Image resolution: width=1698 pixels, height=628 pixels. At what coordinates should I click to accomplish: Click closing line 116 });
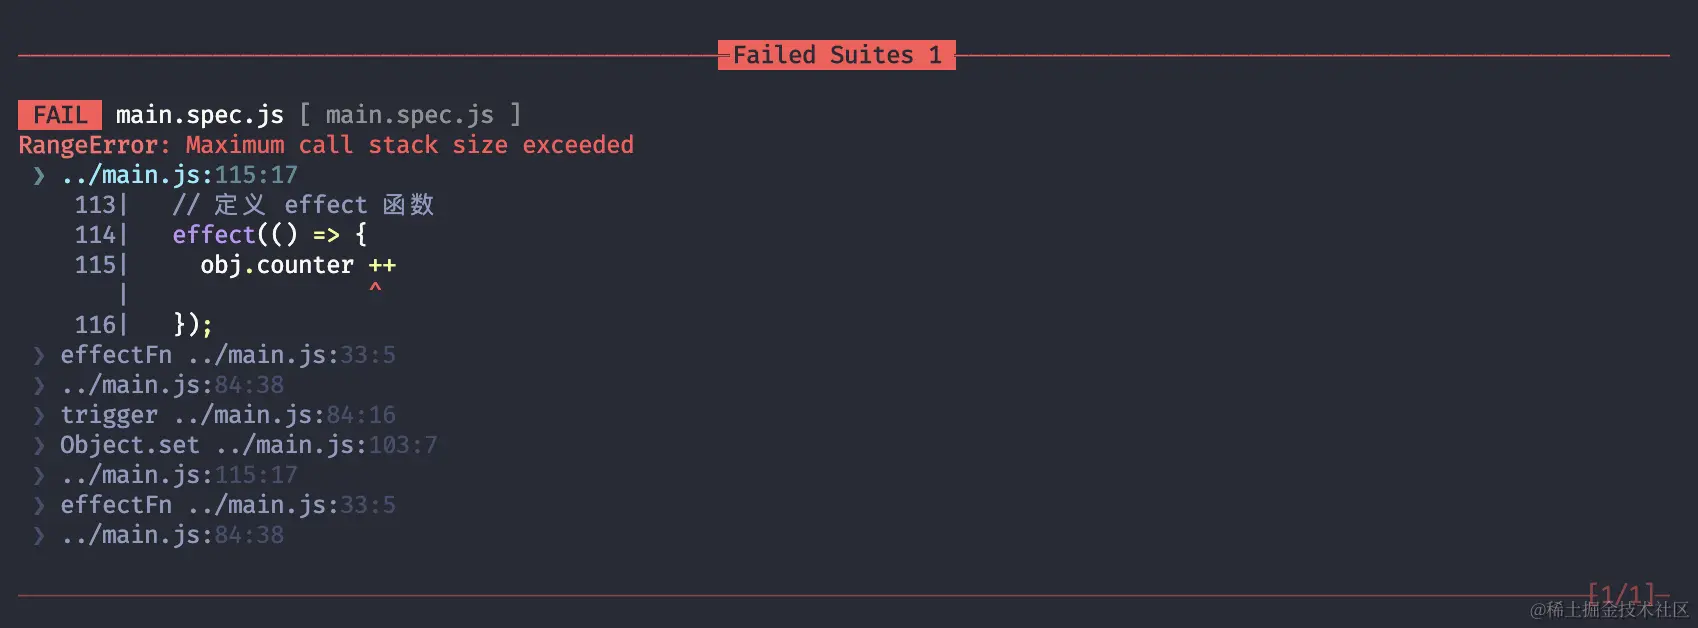coord(193,325)
